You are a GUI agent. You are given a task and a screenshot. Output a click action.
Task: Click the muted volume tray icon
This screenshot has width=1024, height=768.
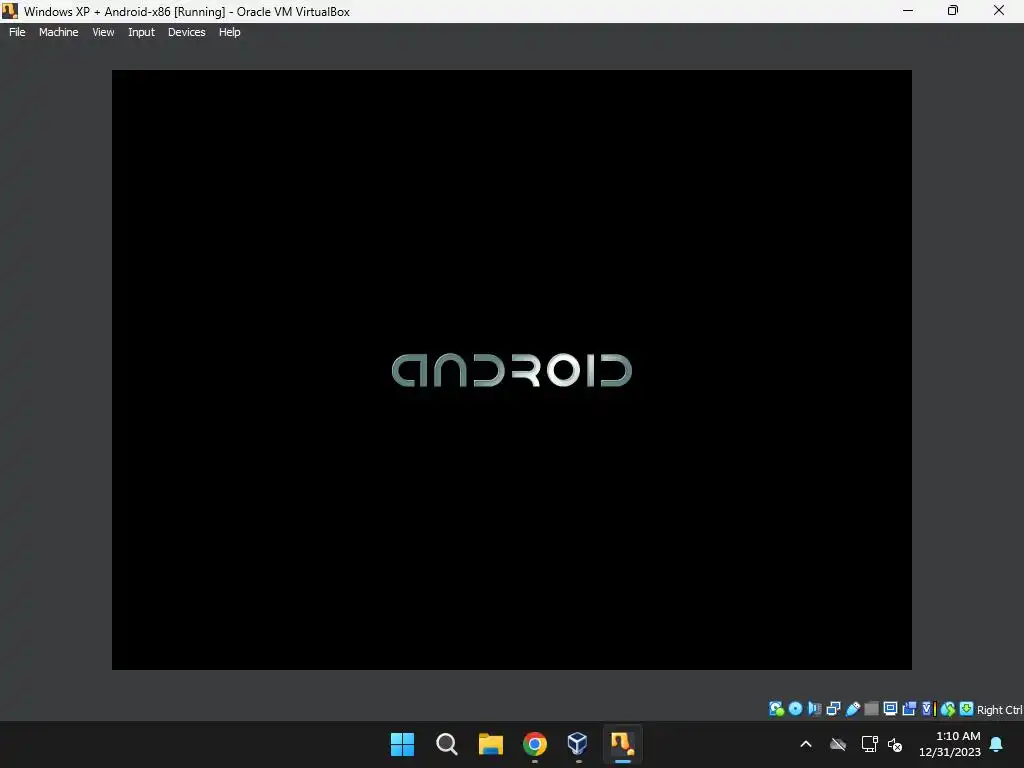895,744
